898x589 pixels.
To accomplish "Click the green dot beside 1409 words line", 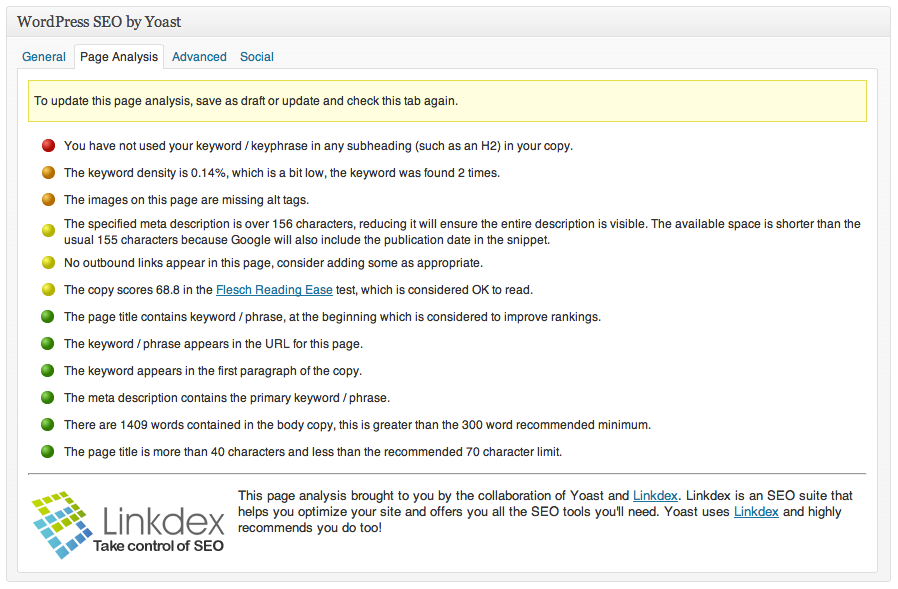I will point(48,425).
